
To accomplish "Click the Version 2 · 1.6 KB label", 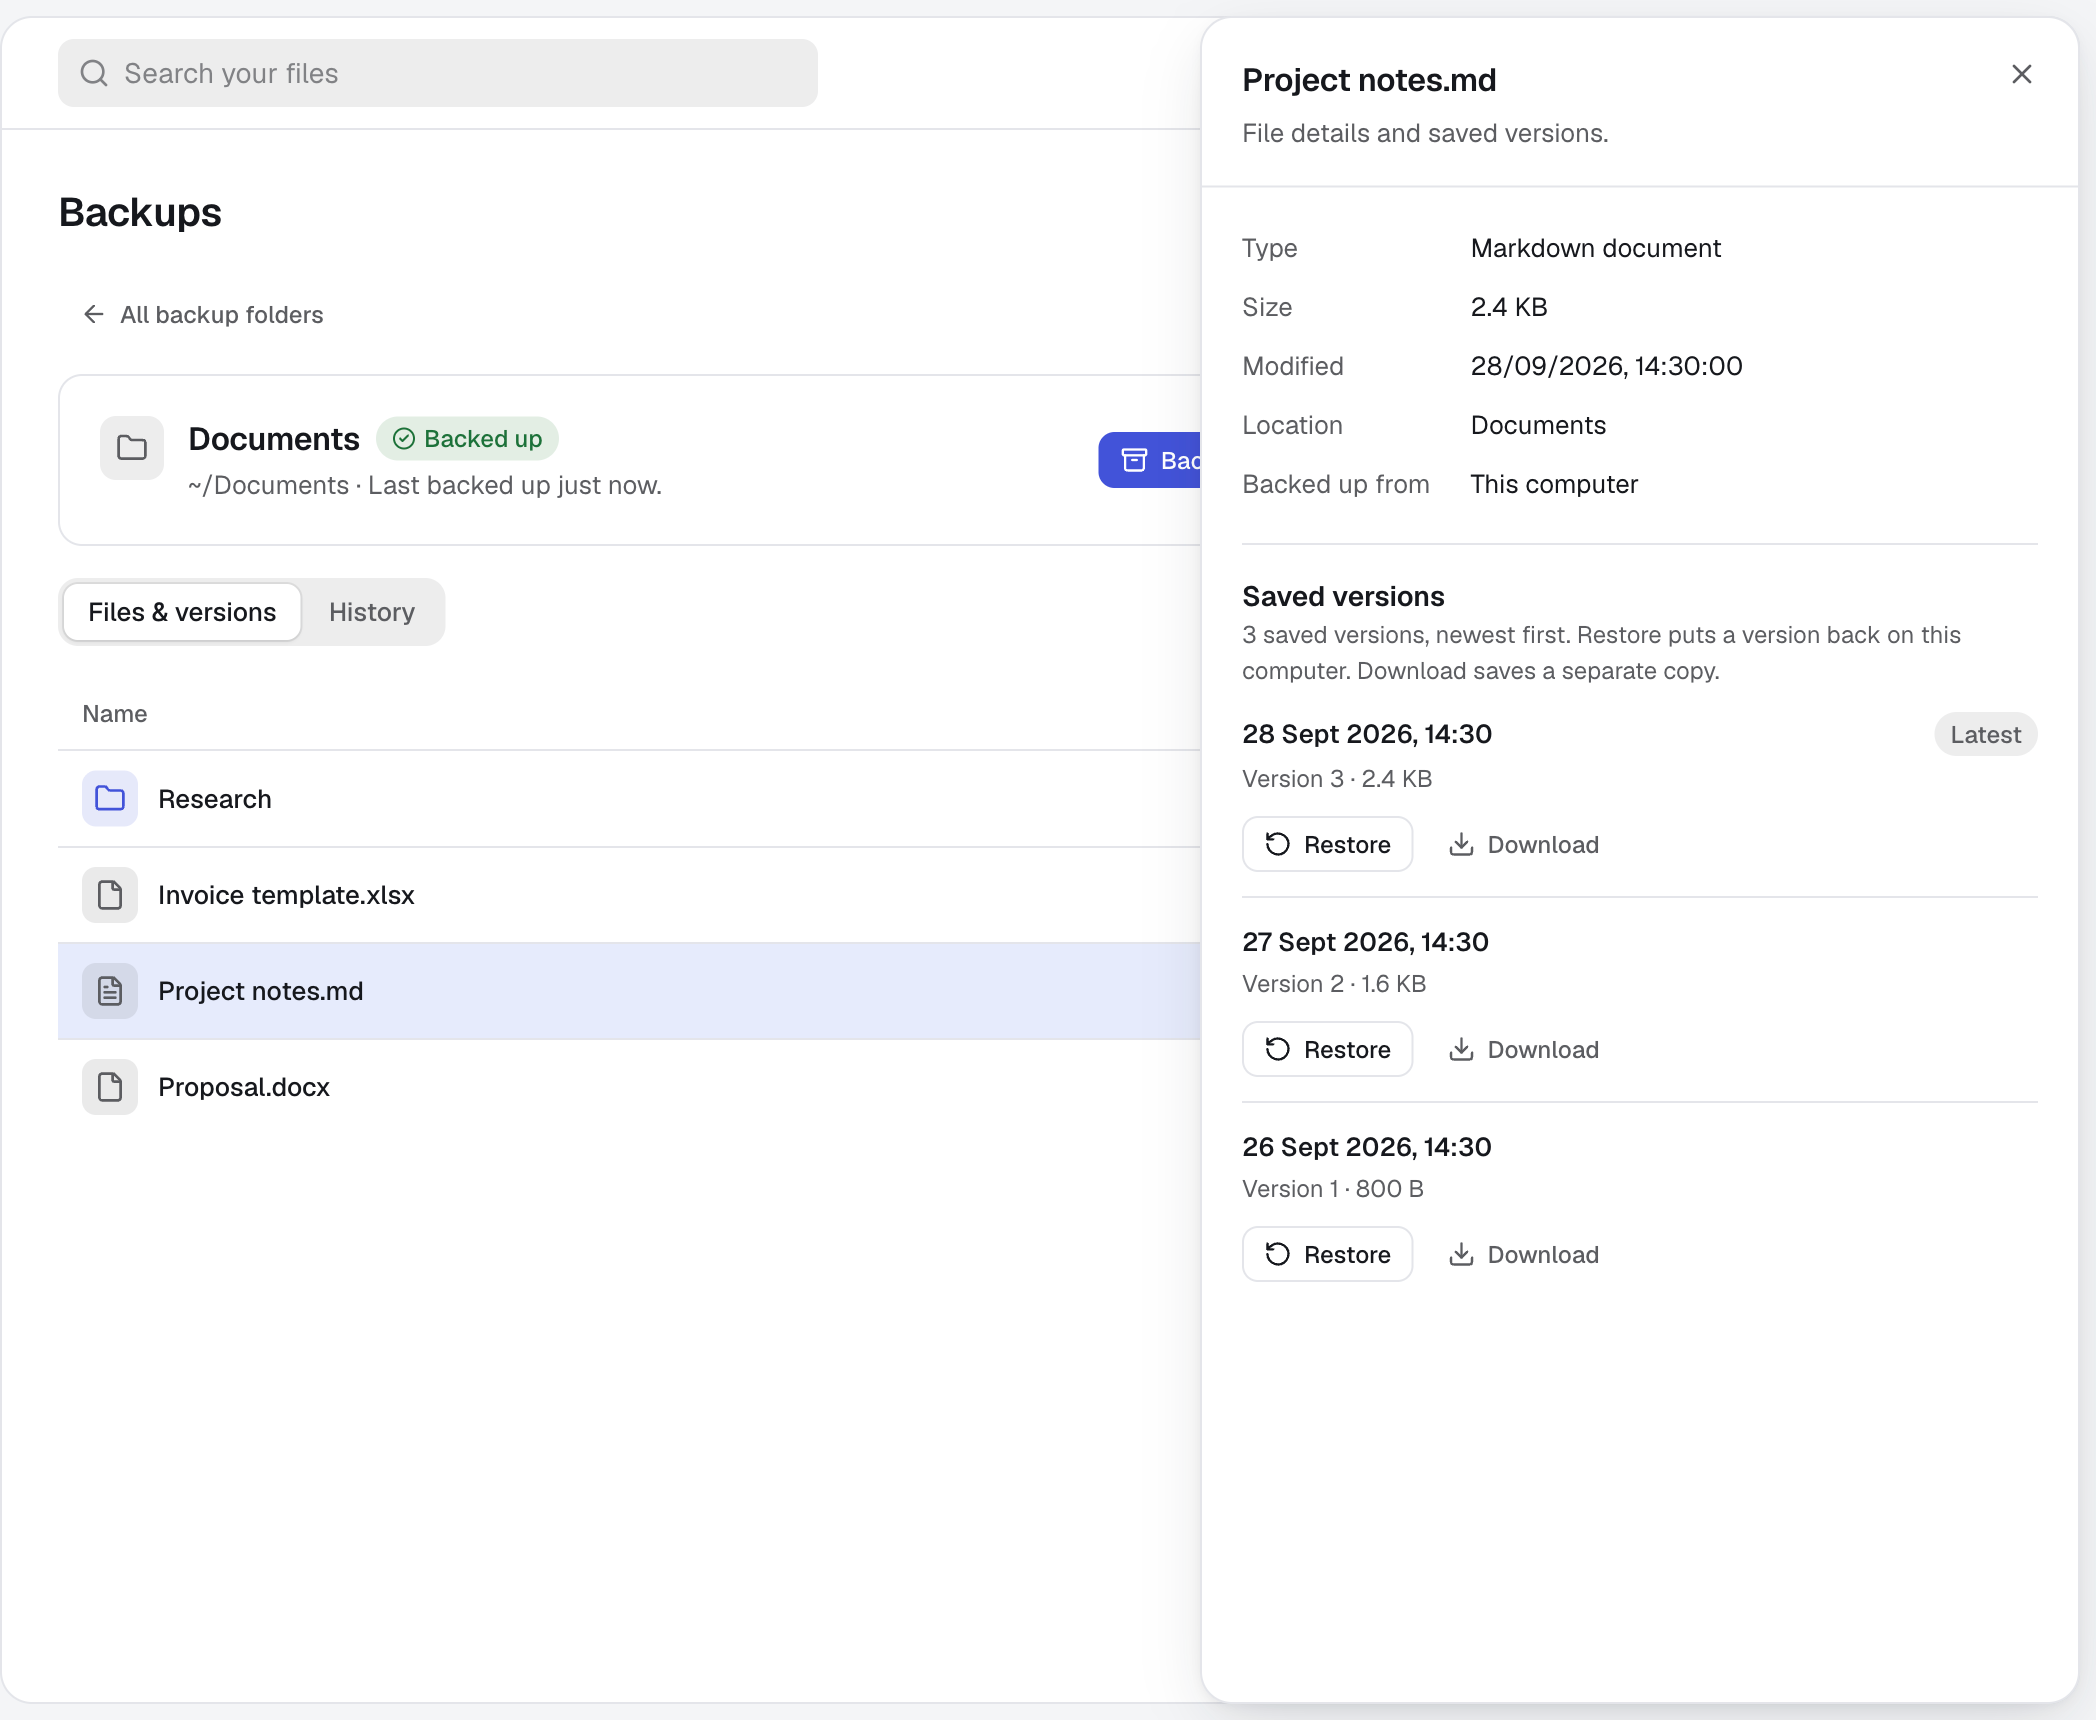I will point(1334,983).
